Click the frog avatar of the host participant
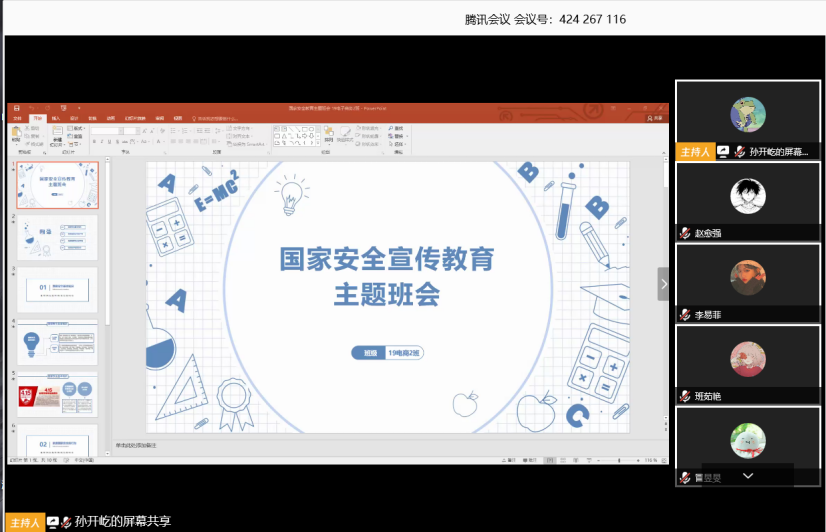 click(x=748, y=114)
